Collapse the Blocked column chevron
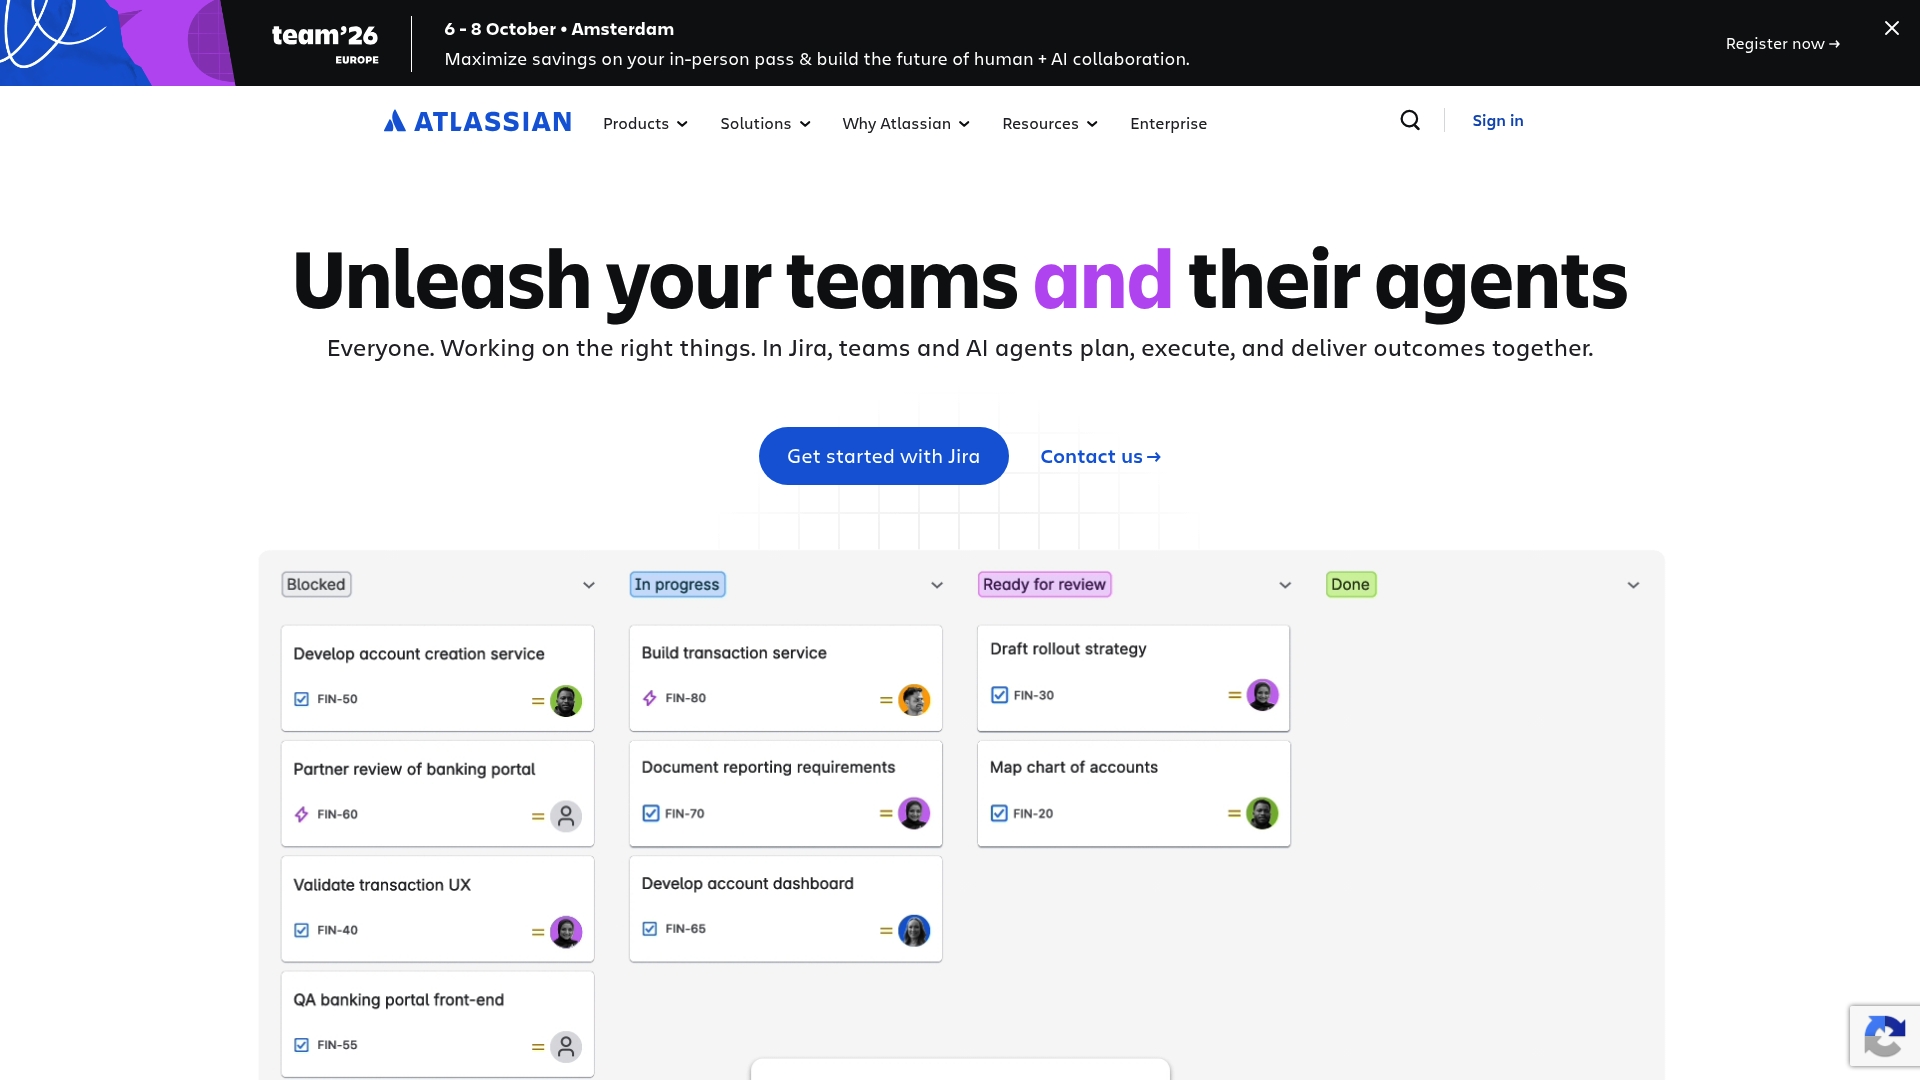 pos(589,585)
